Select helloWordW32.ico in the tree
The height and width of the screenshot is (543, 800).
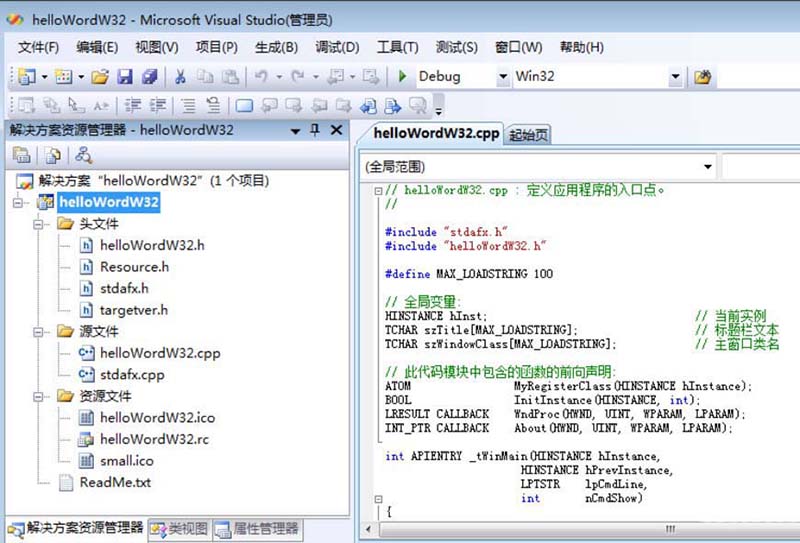tap(157, 417)
